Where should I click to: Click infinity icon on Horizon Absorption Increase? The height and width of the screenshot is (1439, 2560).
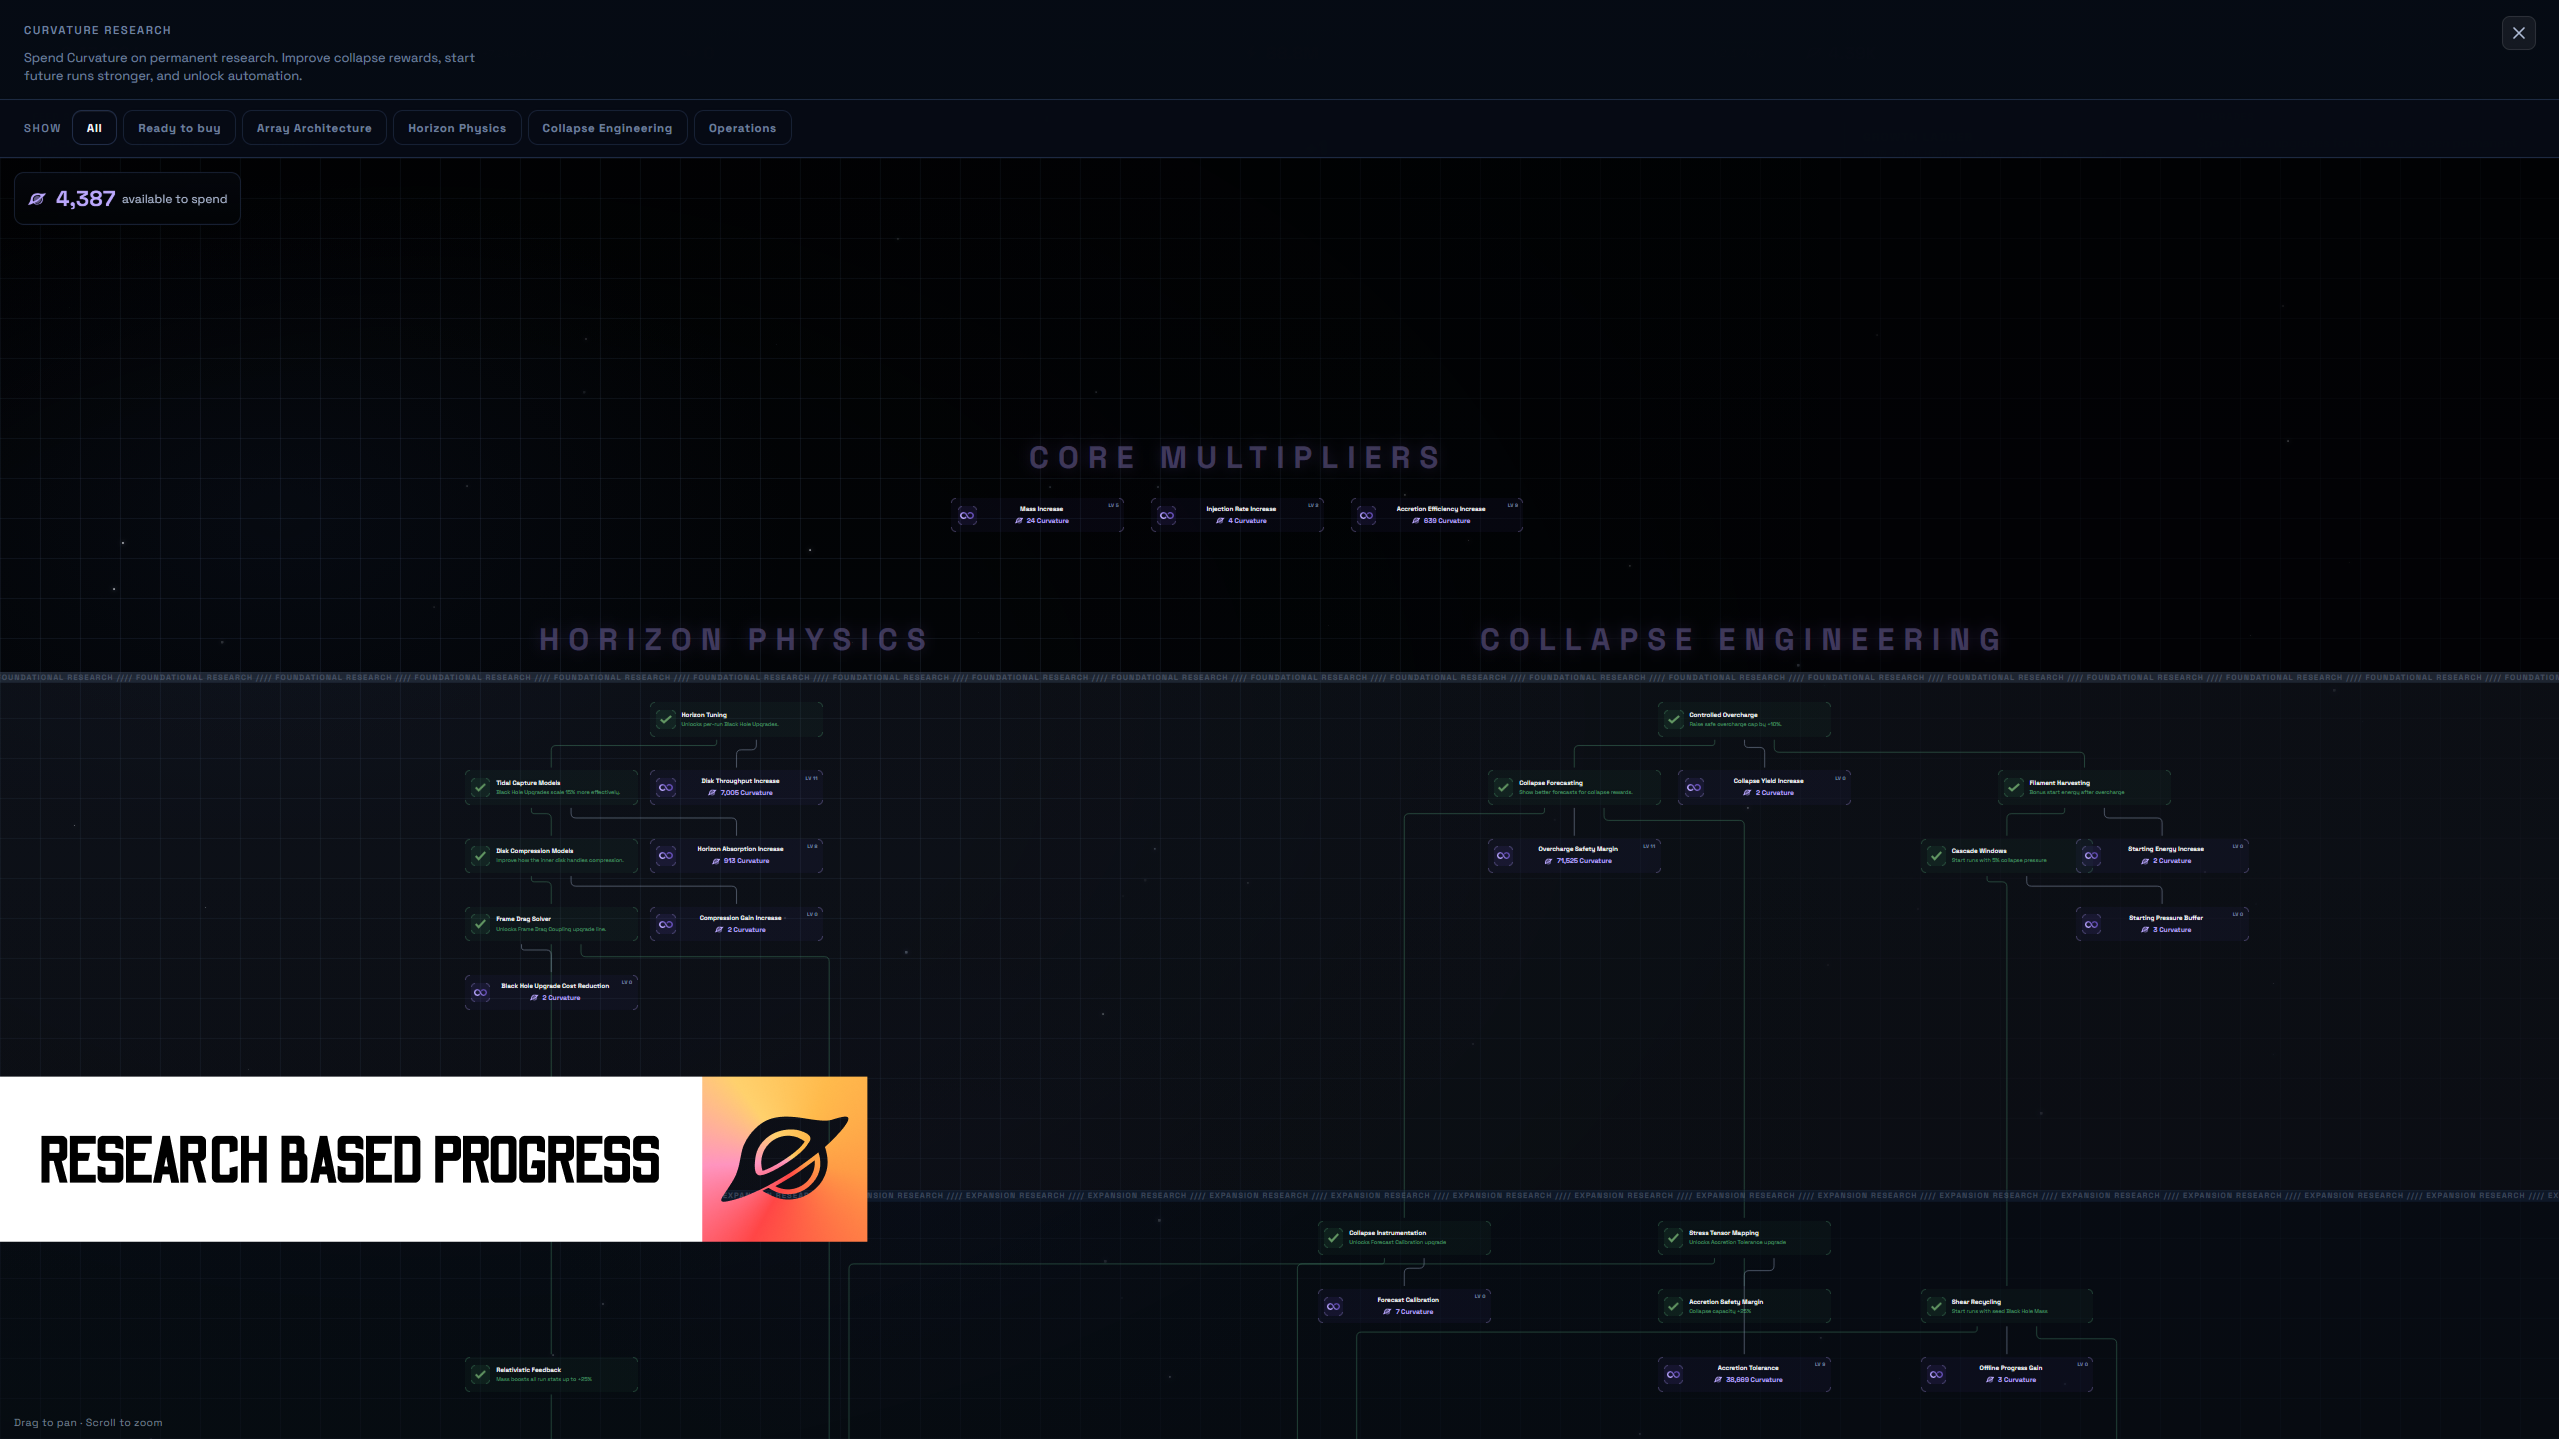(x=666, y=856)
